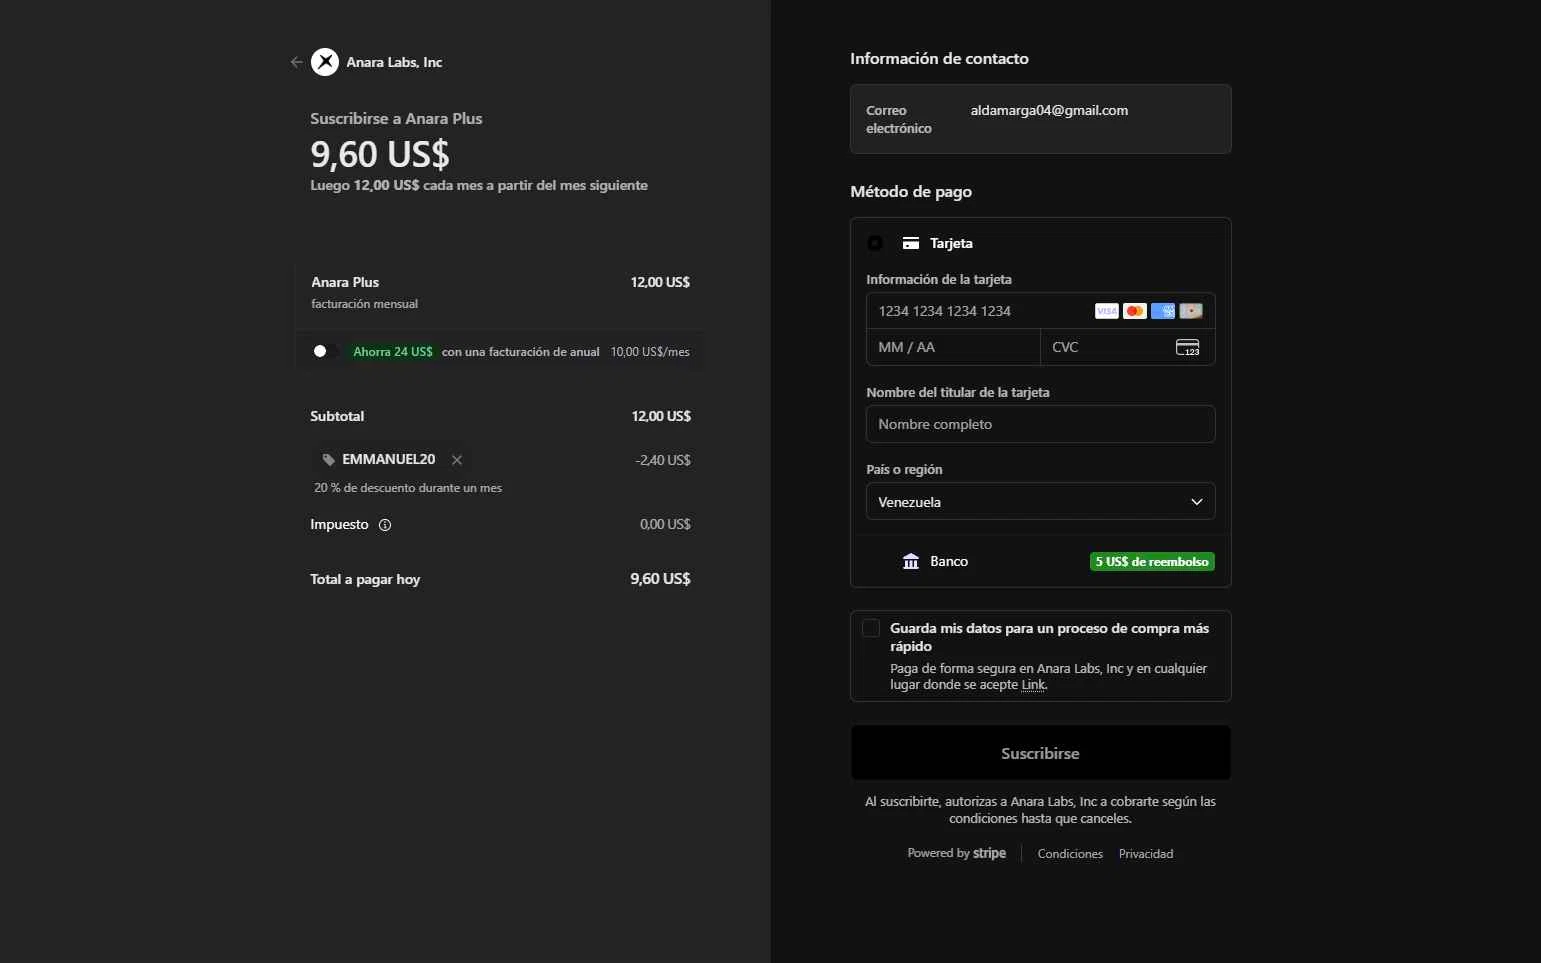Image resolution: width=1541 pixels, height=963 pixels.
Task: Click the Visa card logo
Action: [x=1106, y=311]
